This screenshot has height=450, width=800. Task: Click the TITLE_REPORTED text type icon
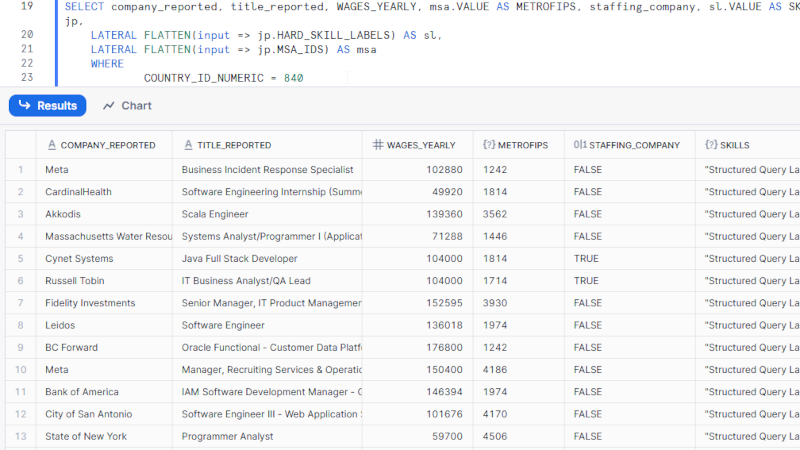[188, 145]
